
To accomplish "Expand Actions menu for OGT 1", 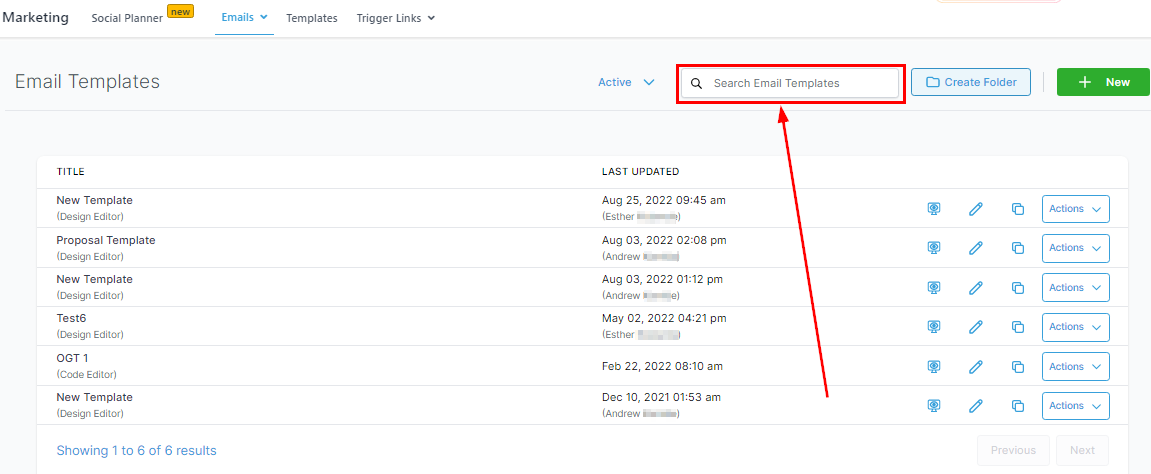I will (x=1075, y=367).
